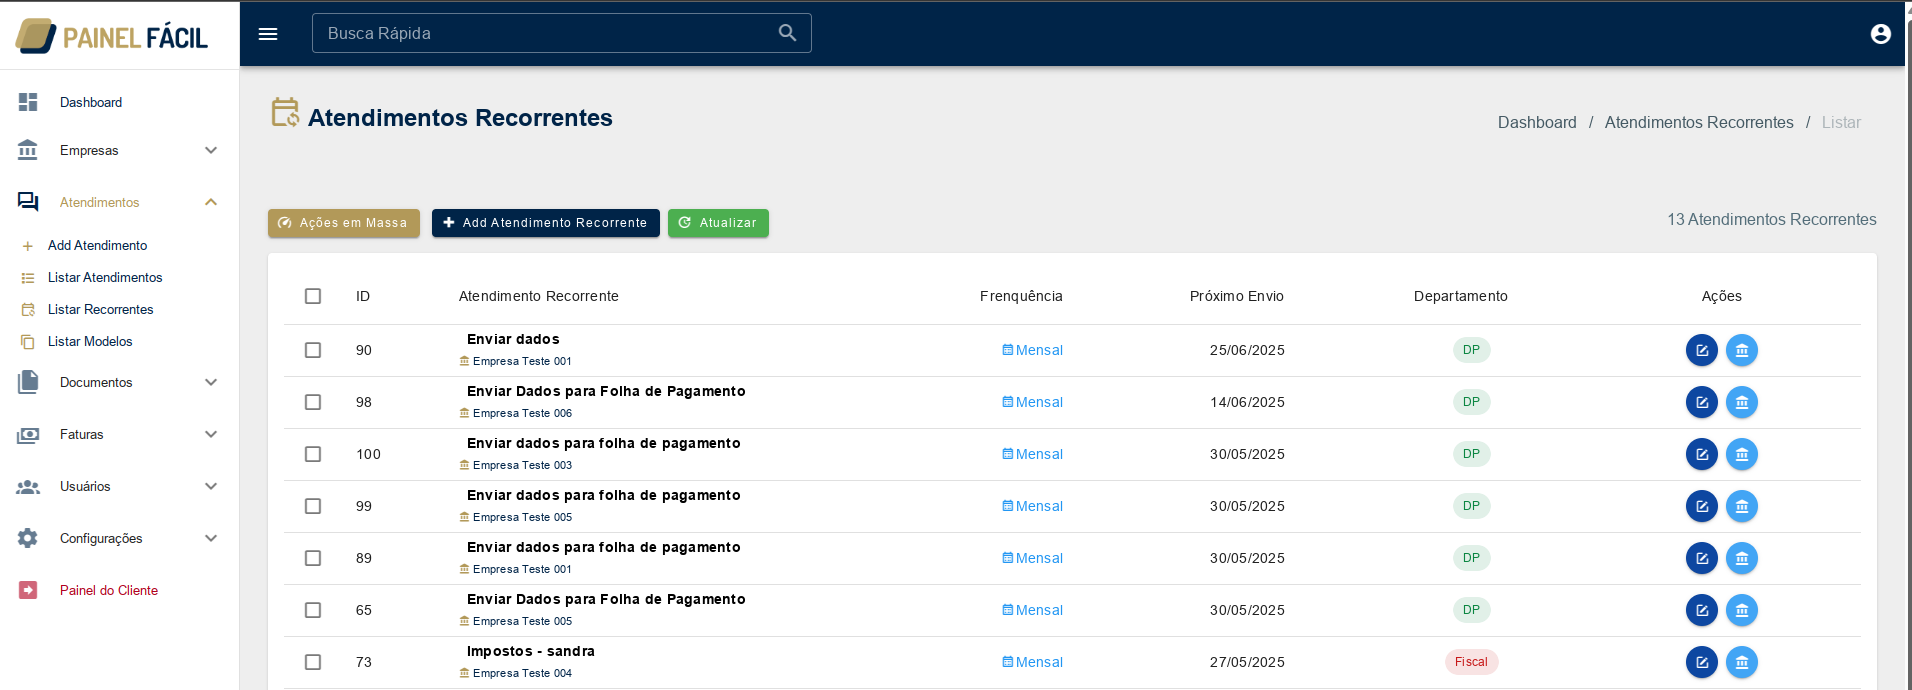Click date 14/06/2025
The height and width of the screenshot is (690, 1912).
(x=1247, y=402)
